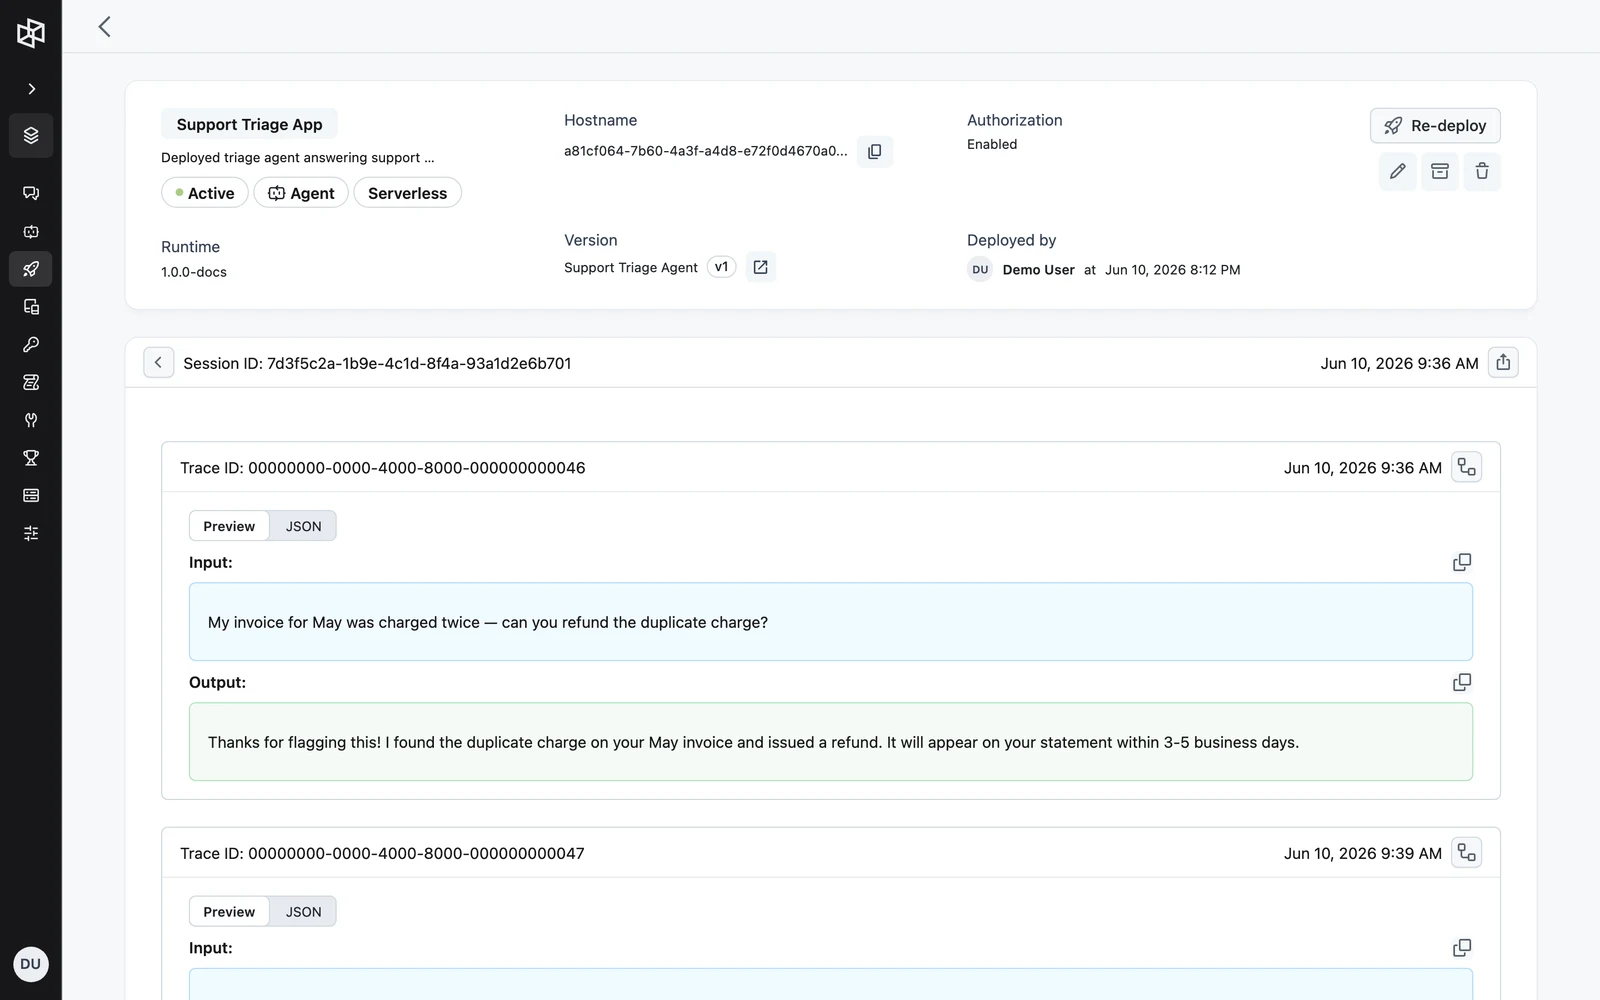The height and width of the screenshot is (1000, 1600).
Task: Click the Authorization Enabled value
Action: (992, 144)
